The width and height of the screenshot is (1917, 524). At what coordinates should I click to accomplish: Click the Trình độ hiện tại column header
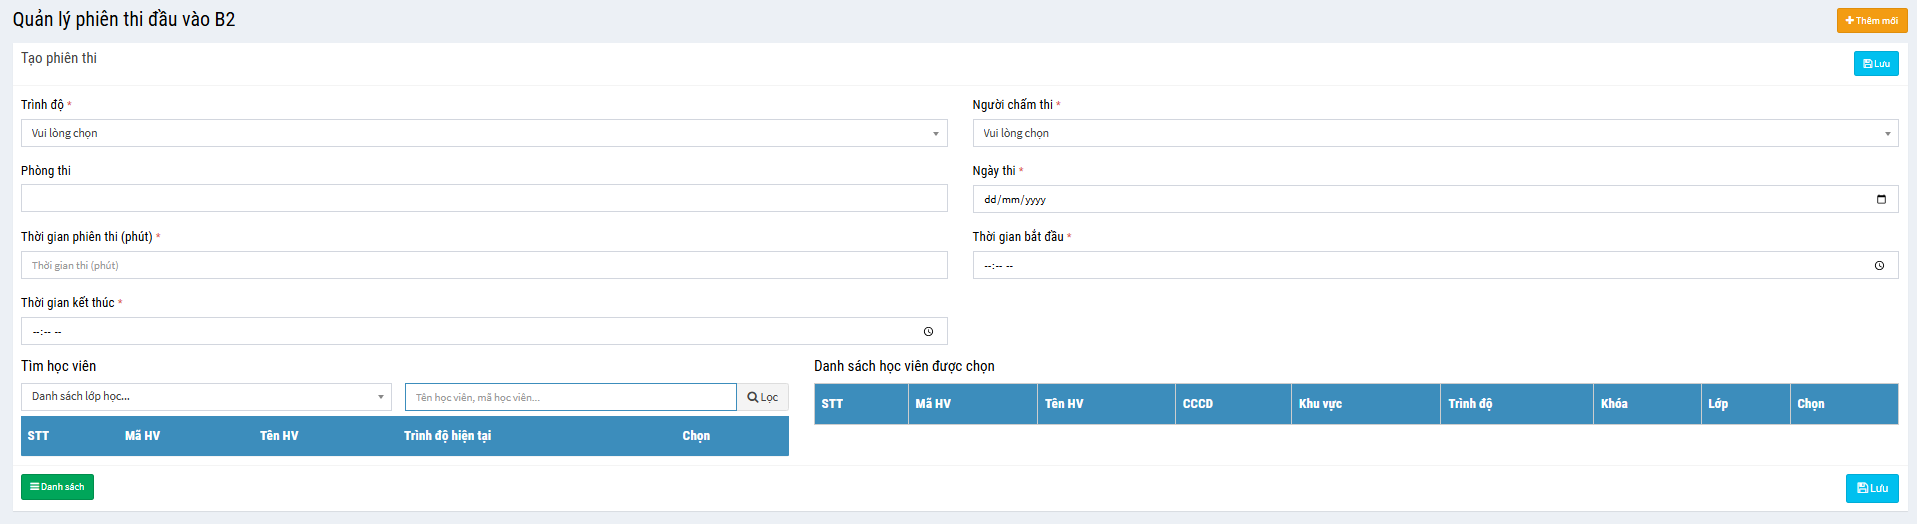(447, 436)
